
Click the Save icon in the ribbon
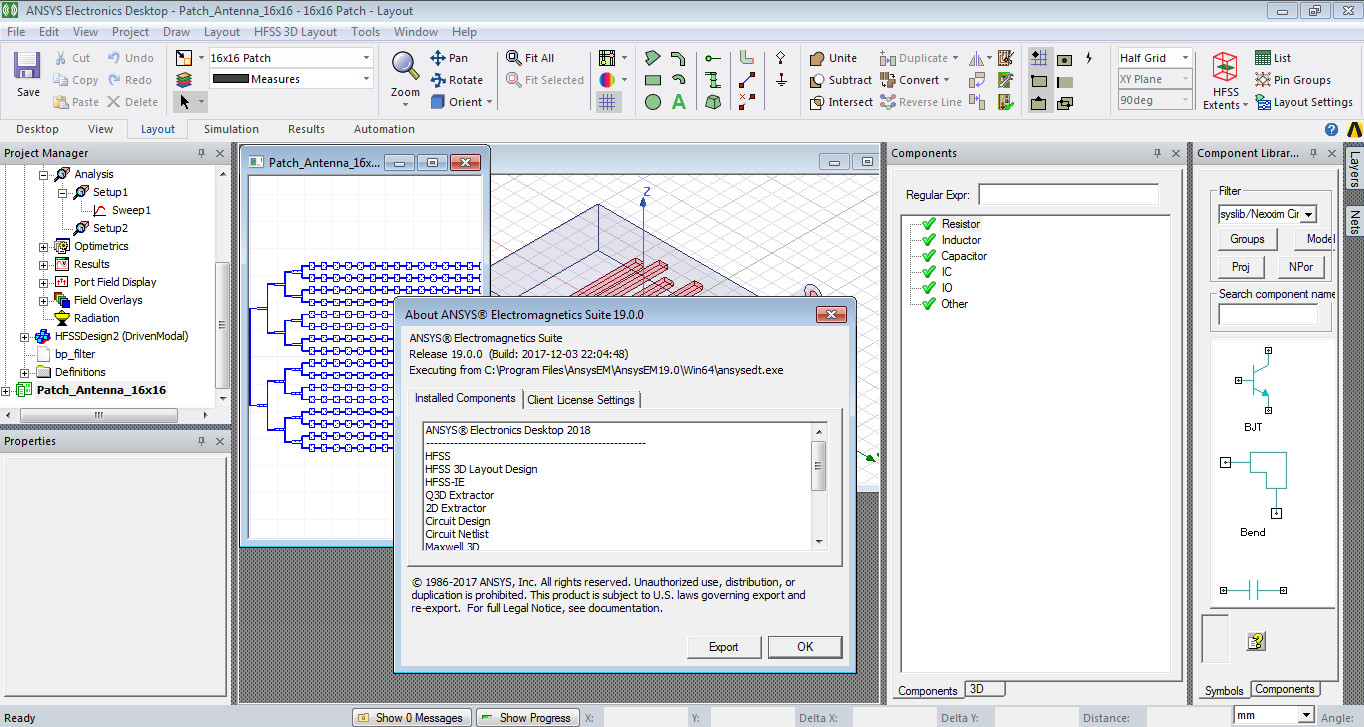pos(28,67)
